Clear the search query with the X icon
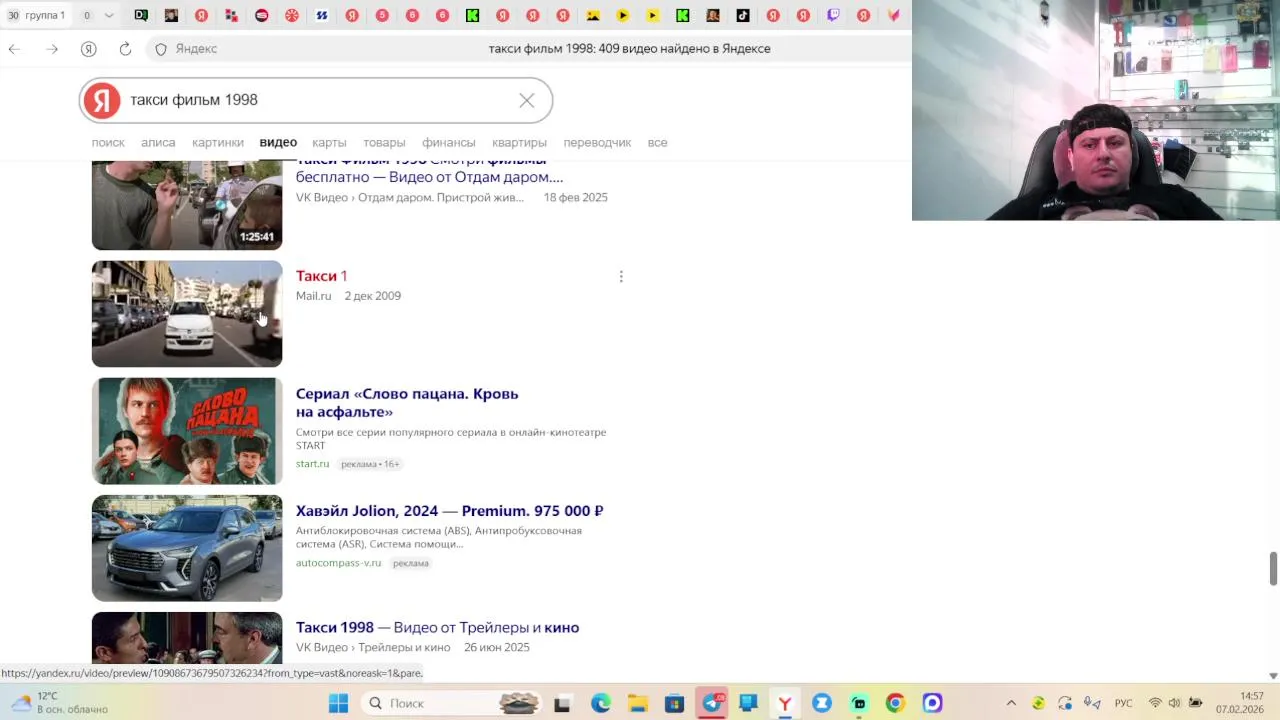 527,100
